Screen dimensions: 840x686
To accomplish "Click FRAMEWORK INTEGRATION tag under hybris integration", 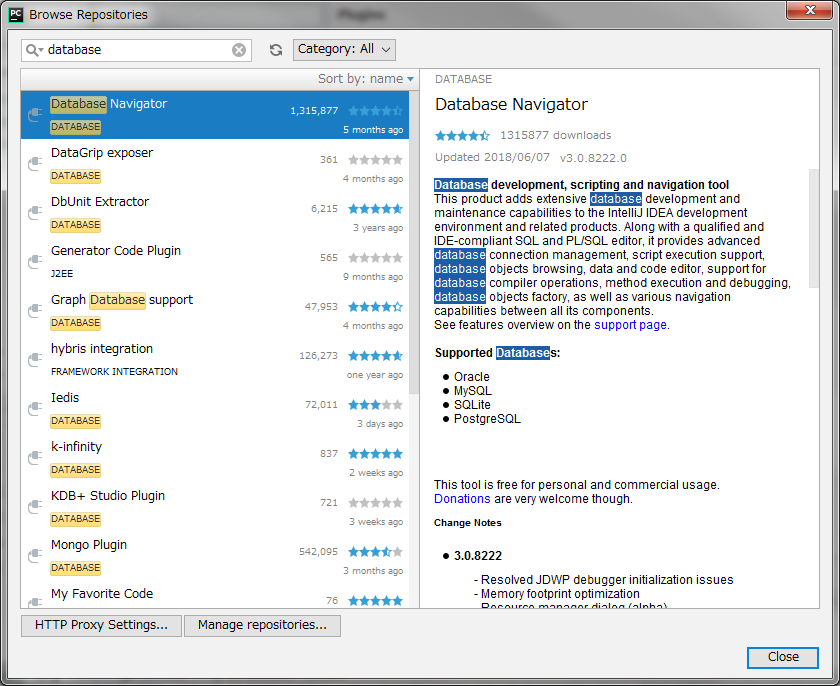I will pyautogui.click(x=114, y=372).
